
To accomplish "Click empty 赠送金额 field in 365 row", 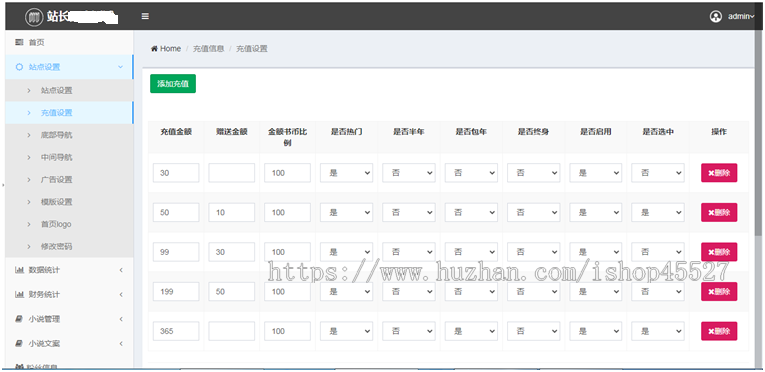I will [x=231, y=331].
